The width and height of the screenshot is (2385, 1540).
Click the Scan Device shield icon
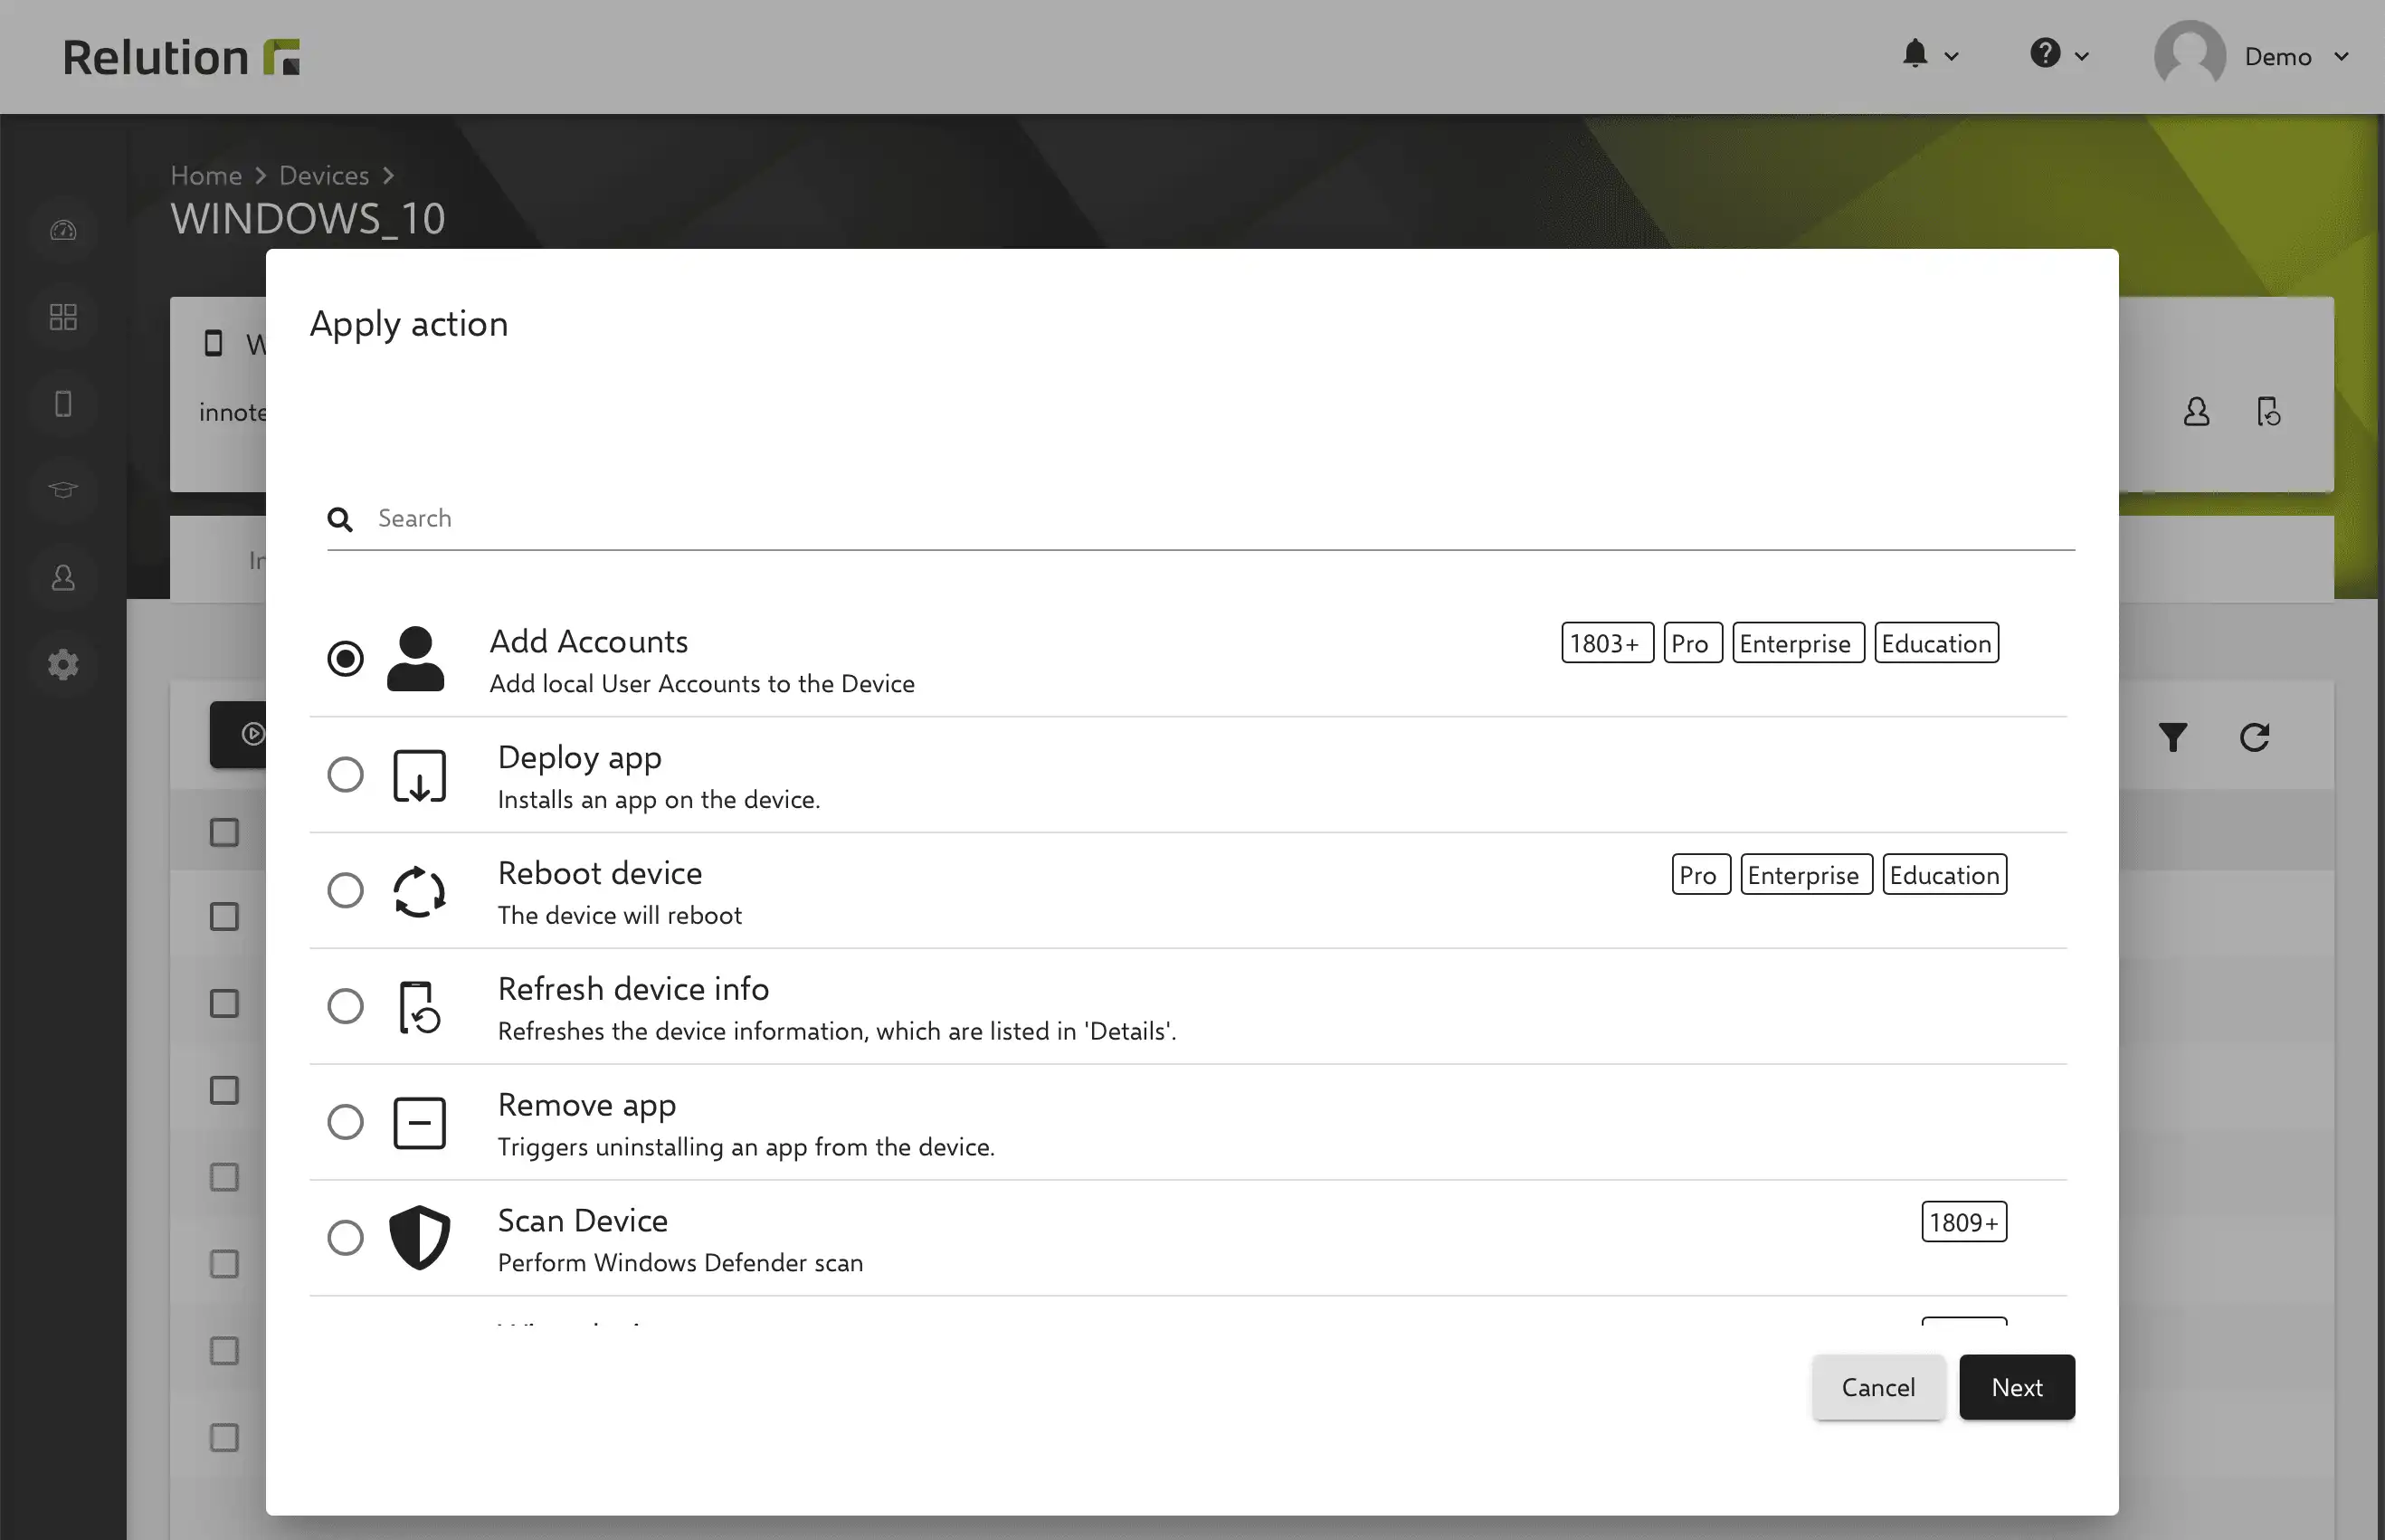pyautogui.click(x=419, y=1238)
